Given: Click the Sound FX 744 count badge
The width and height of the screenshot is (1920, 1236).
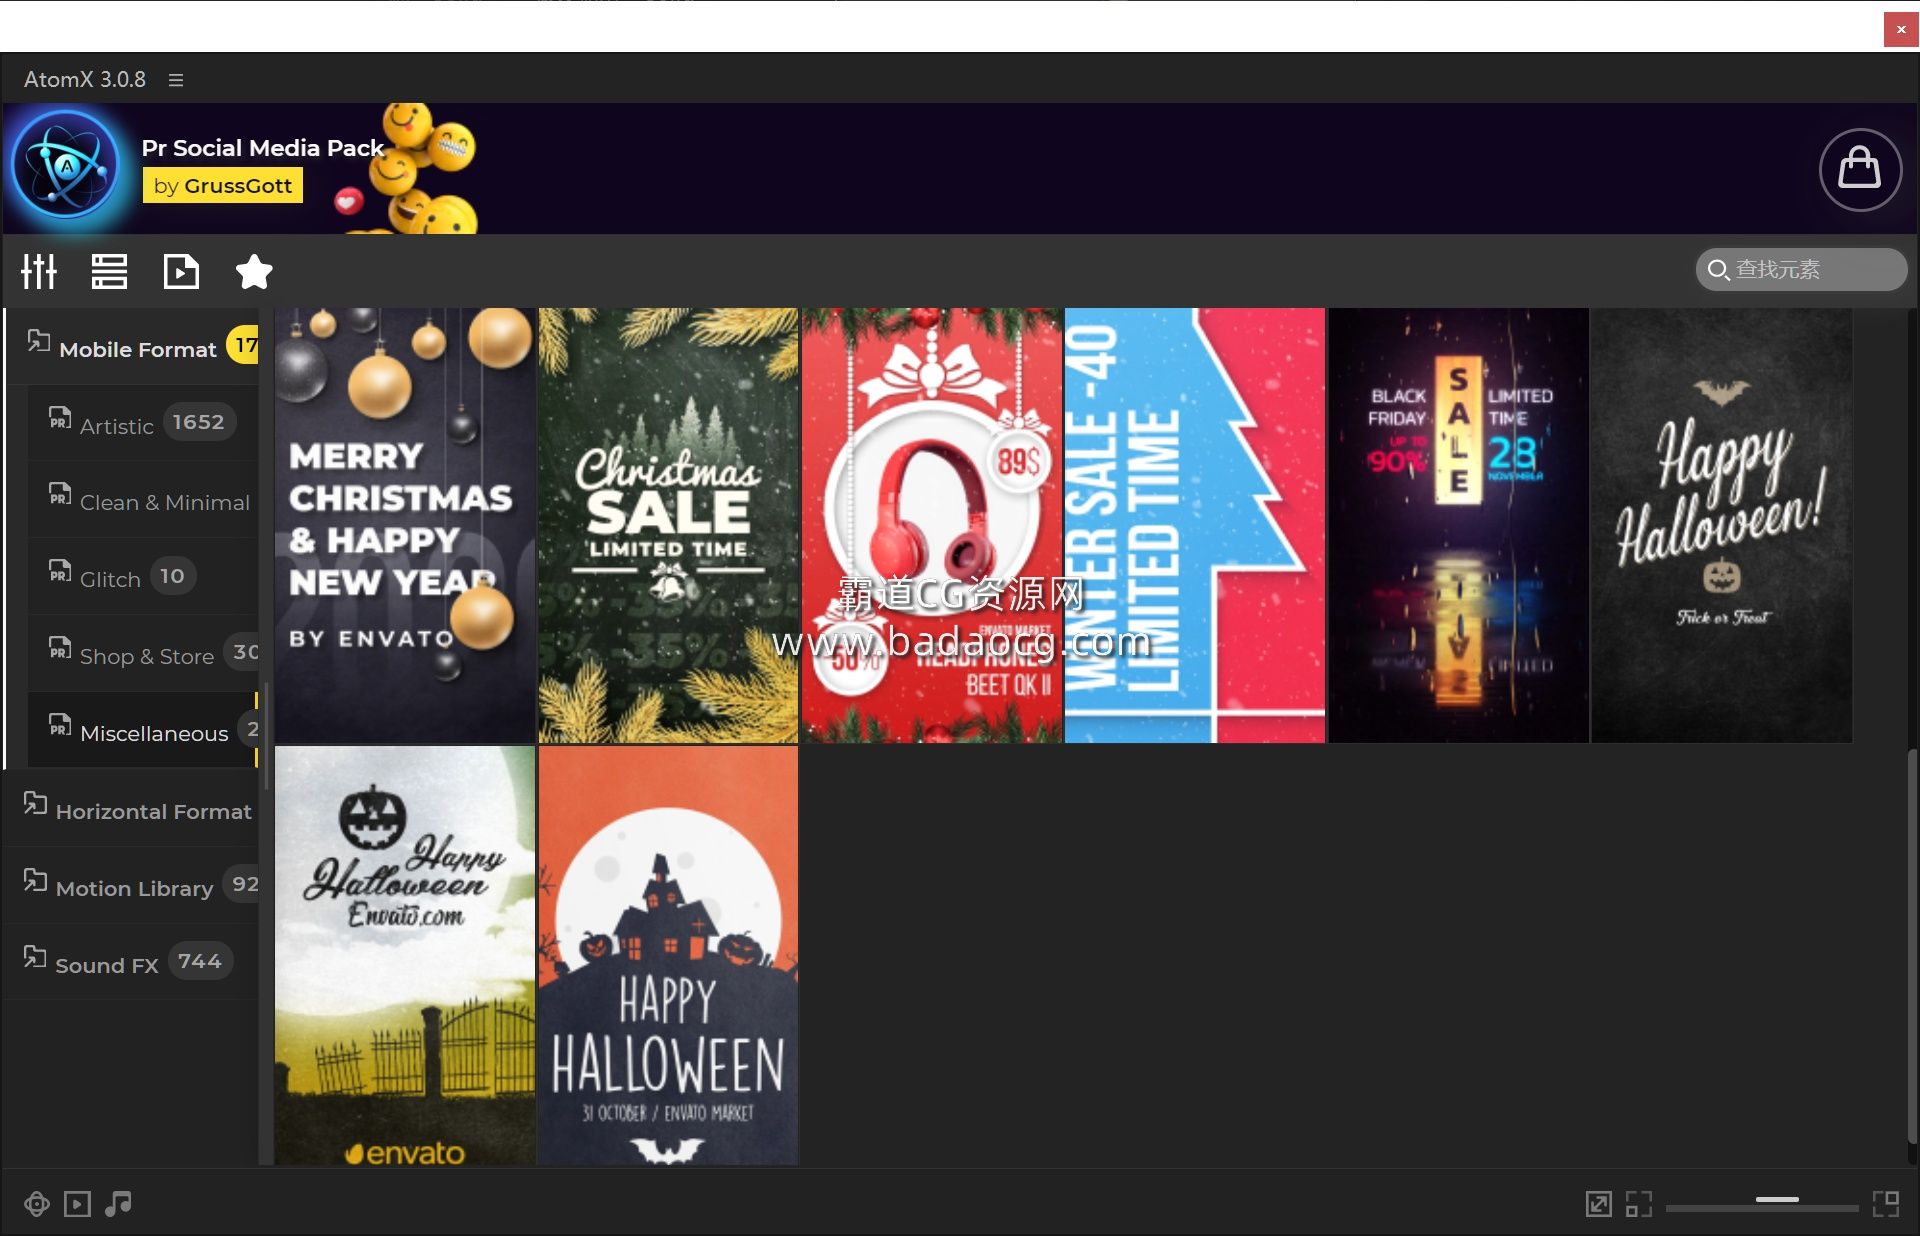Looking at the screenshot, I should [x=200, y=961].
